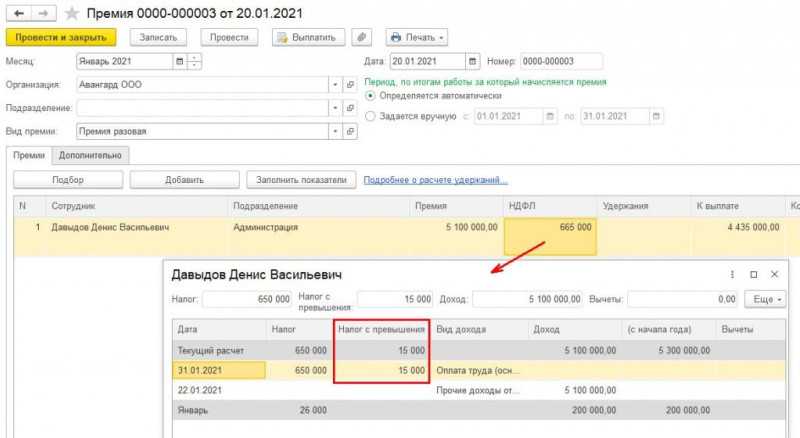The width and height of the screenshot is (800, 438).
Task: Expand the Подразделение dropdown list
Action: point(335,108)
